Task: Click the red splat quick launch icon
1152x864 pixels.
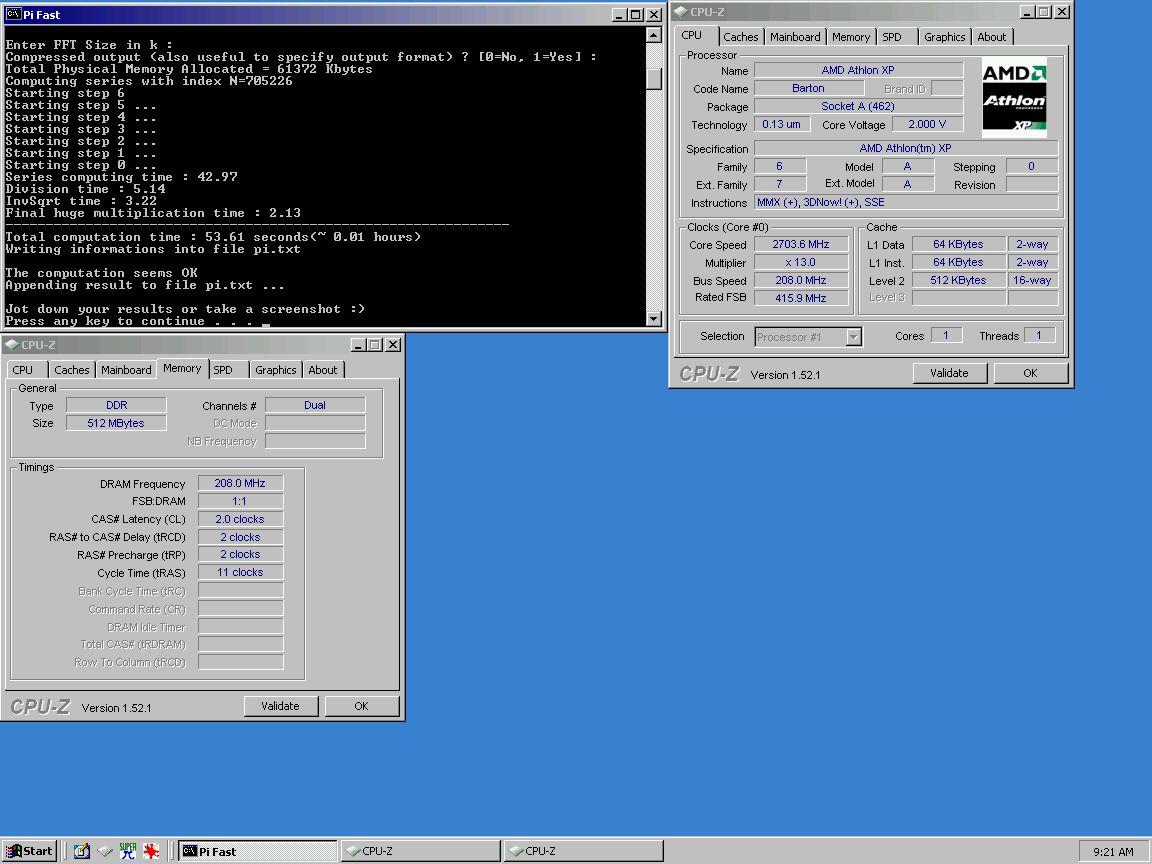Action: 151,851
